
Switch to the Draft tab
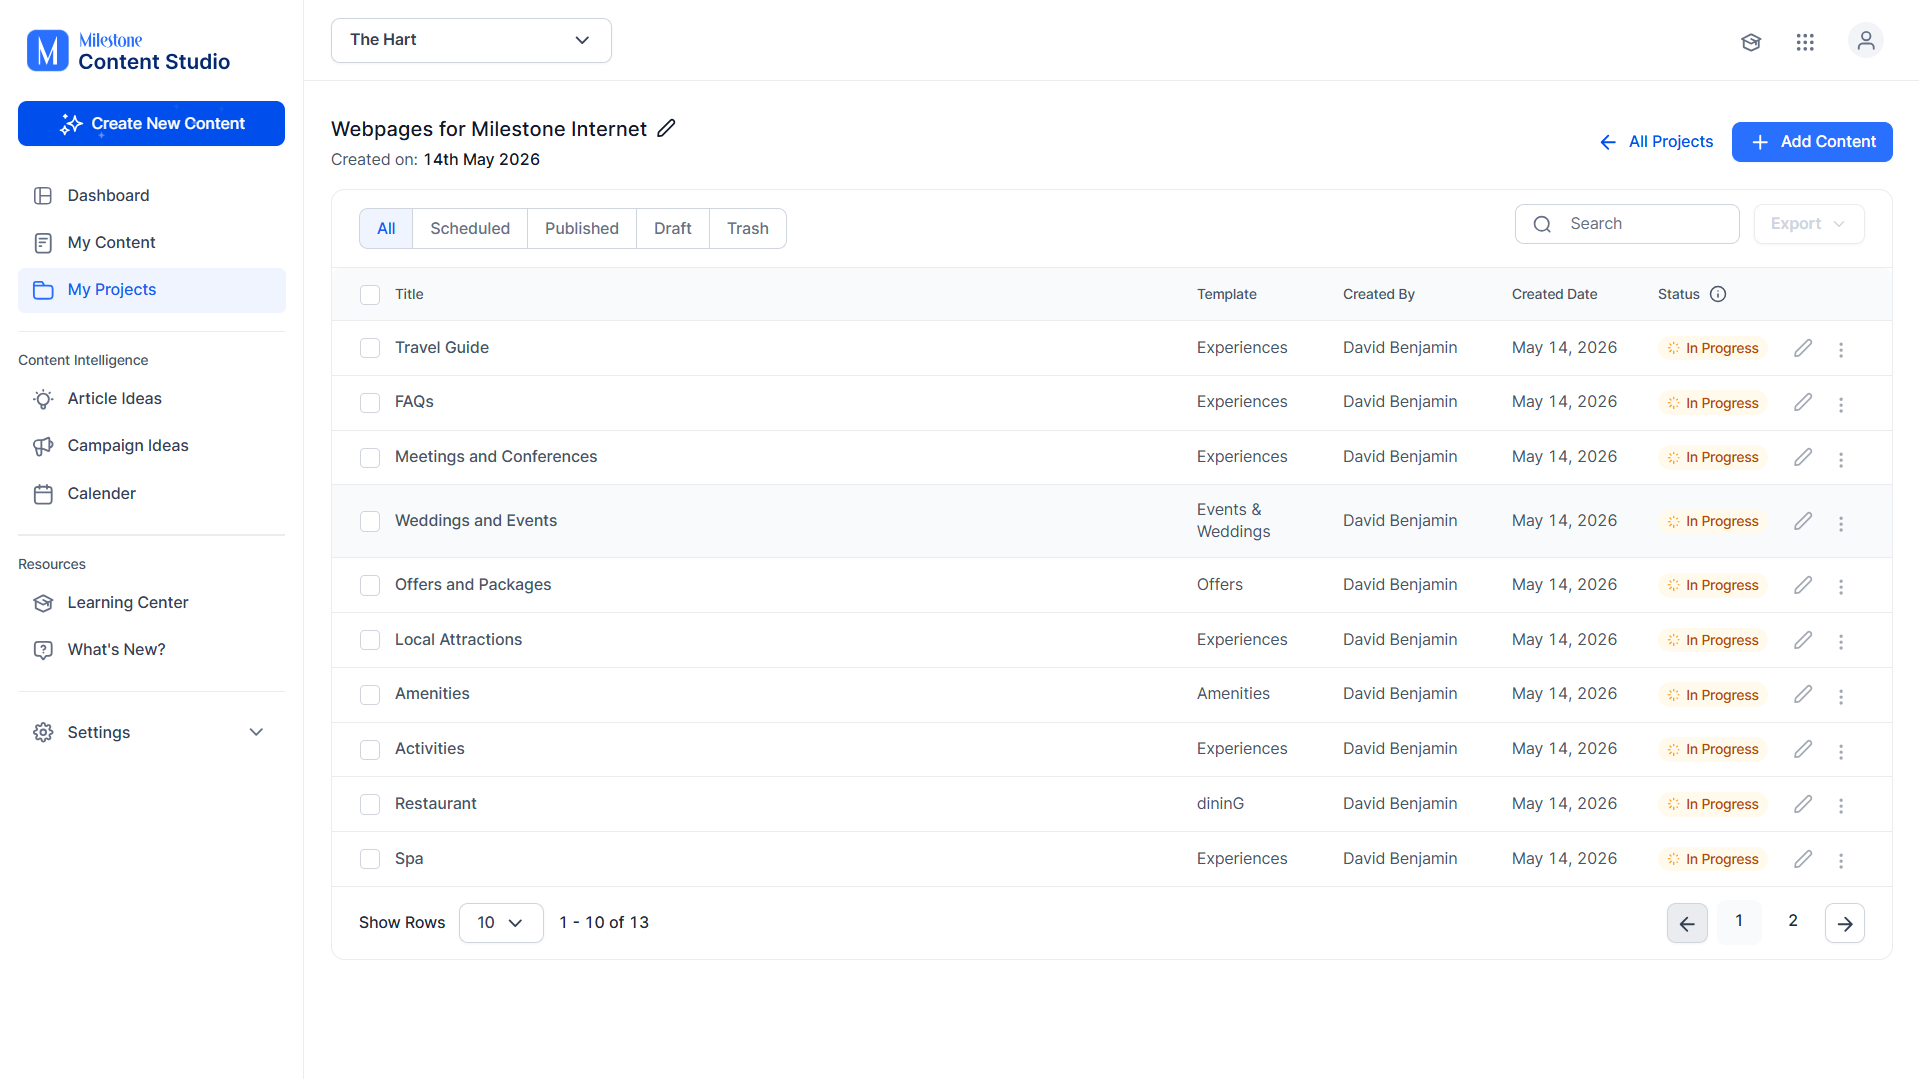click(673, 228)
